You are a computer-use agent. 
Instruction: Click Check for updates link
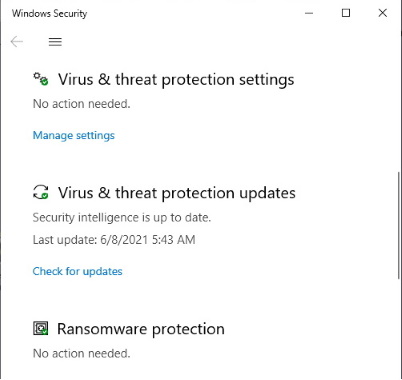click(77, 271)
